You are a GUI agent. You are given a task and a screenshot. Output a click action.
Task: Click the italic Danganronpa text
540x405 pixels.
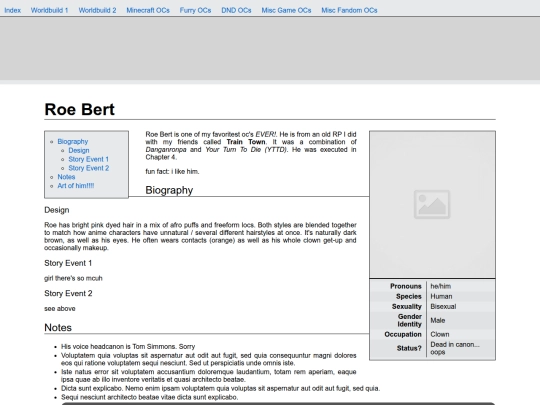click(166, 149)
